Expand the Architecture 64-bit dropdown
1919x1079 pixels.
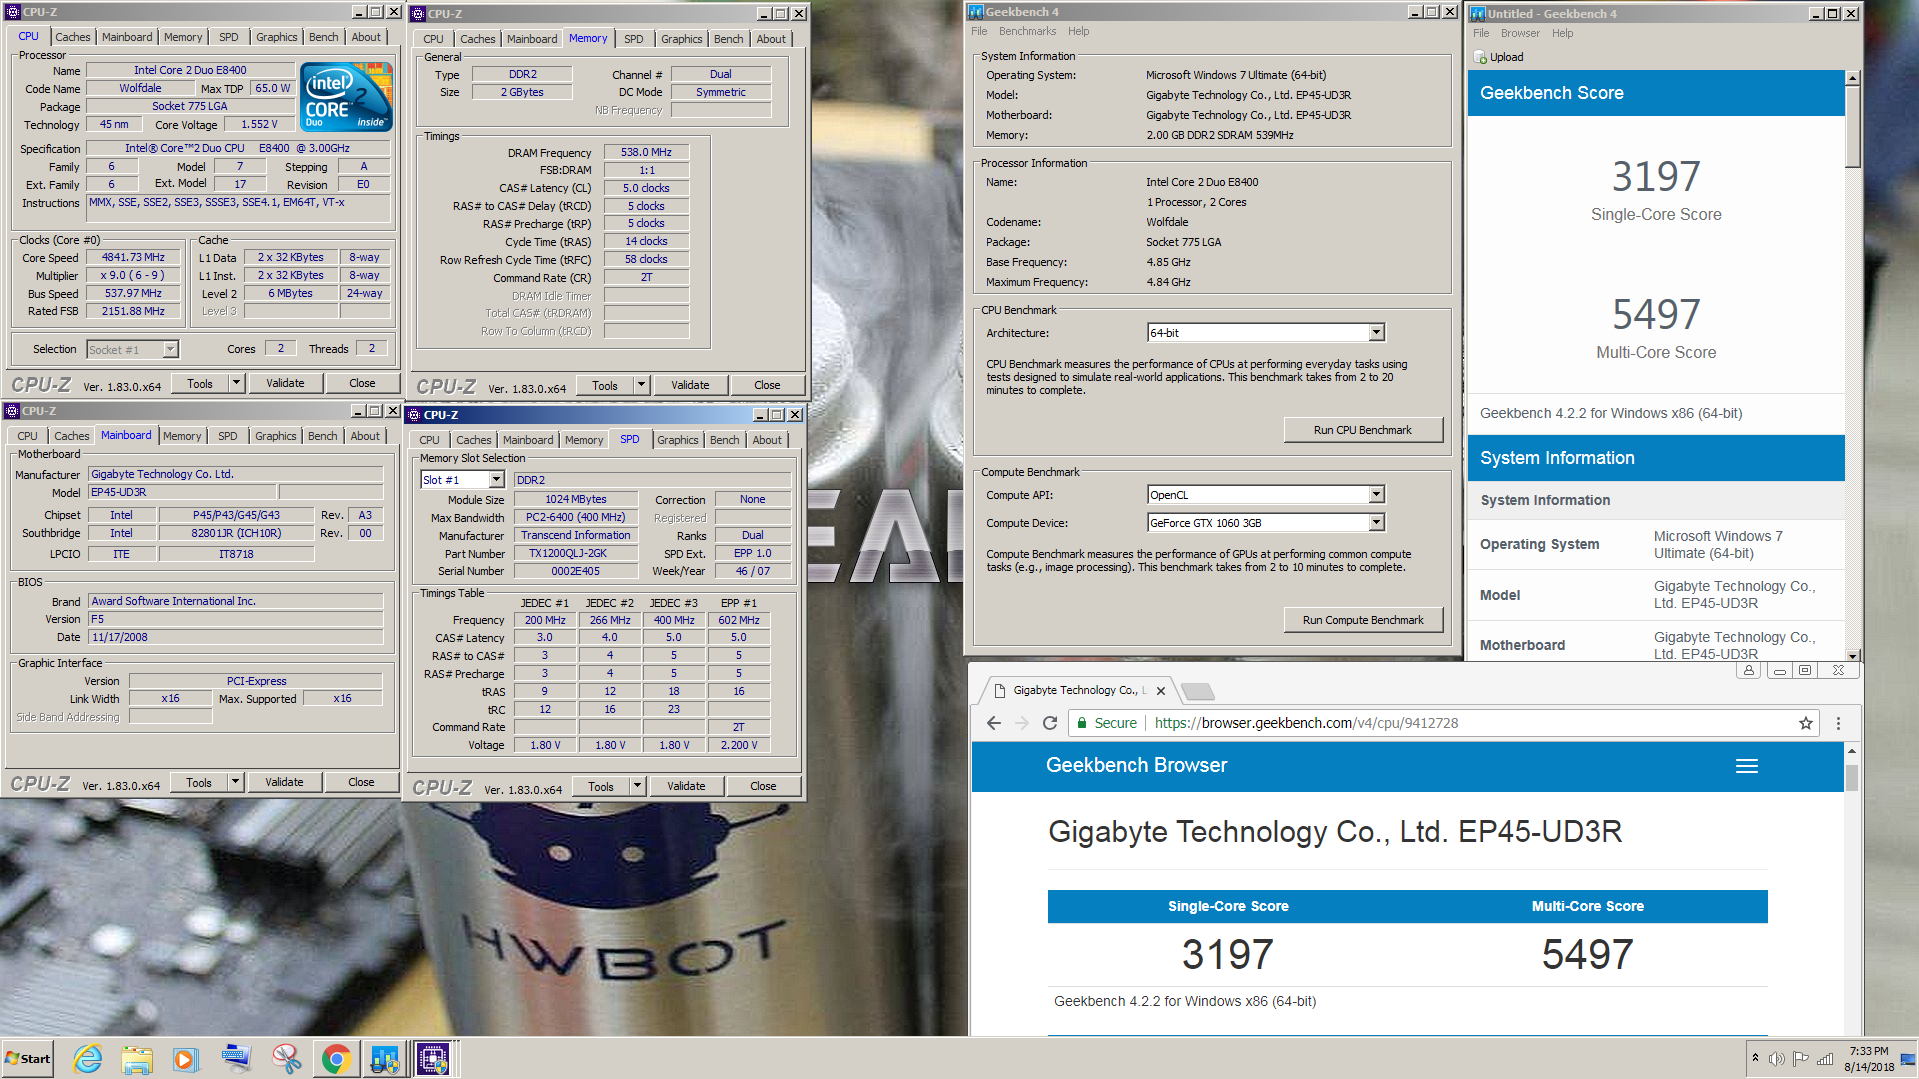point(1376,333)
